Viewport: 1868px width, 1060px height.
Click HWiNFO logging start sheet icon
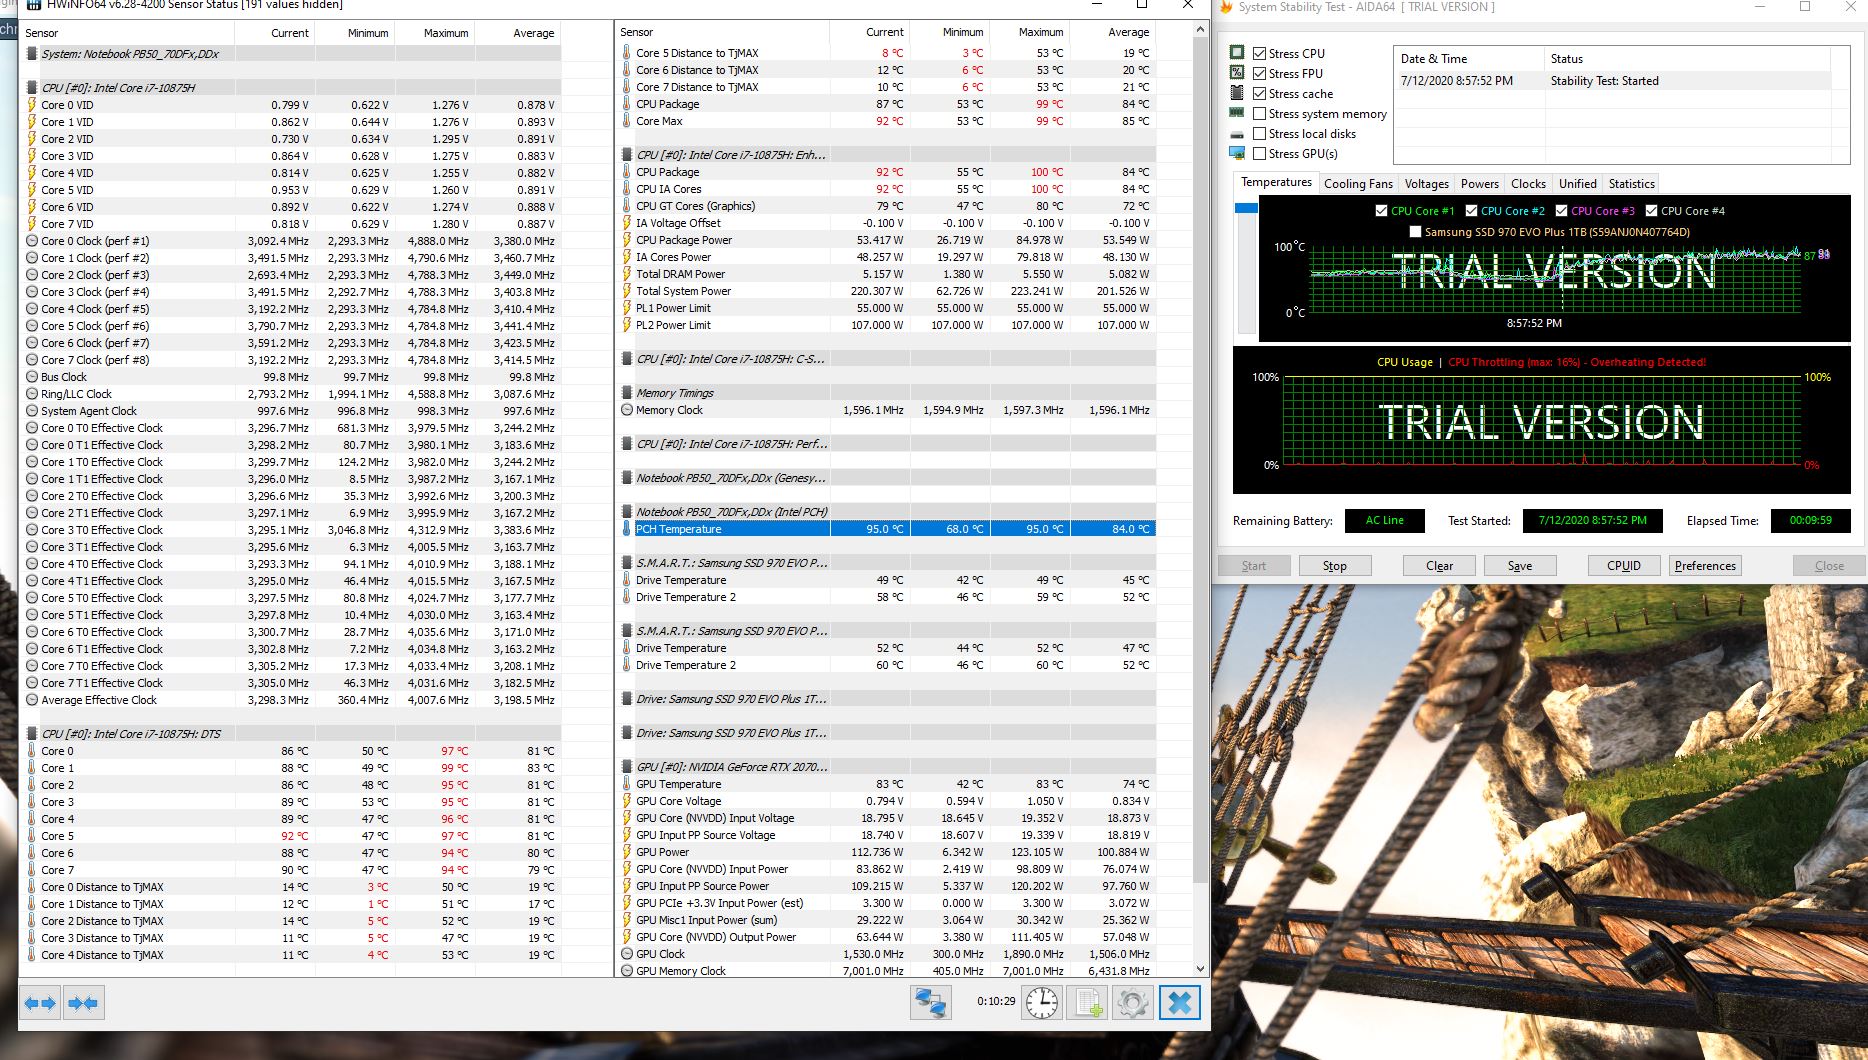coord(1088,1002)
